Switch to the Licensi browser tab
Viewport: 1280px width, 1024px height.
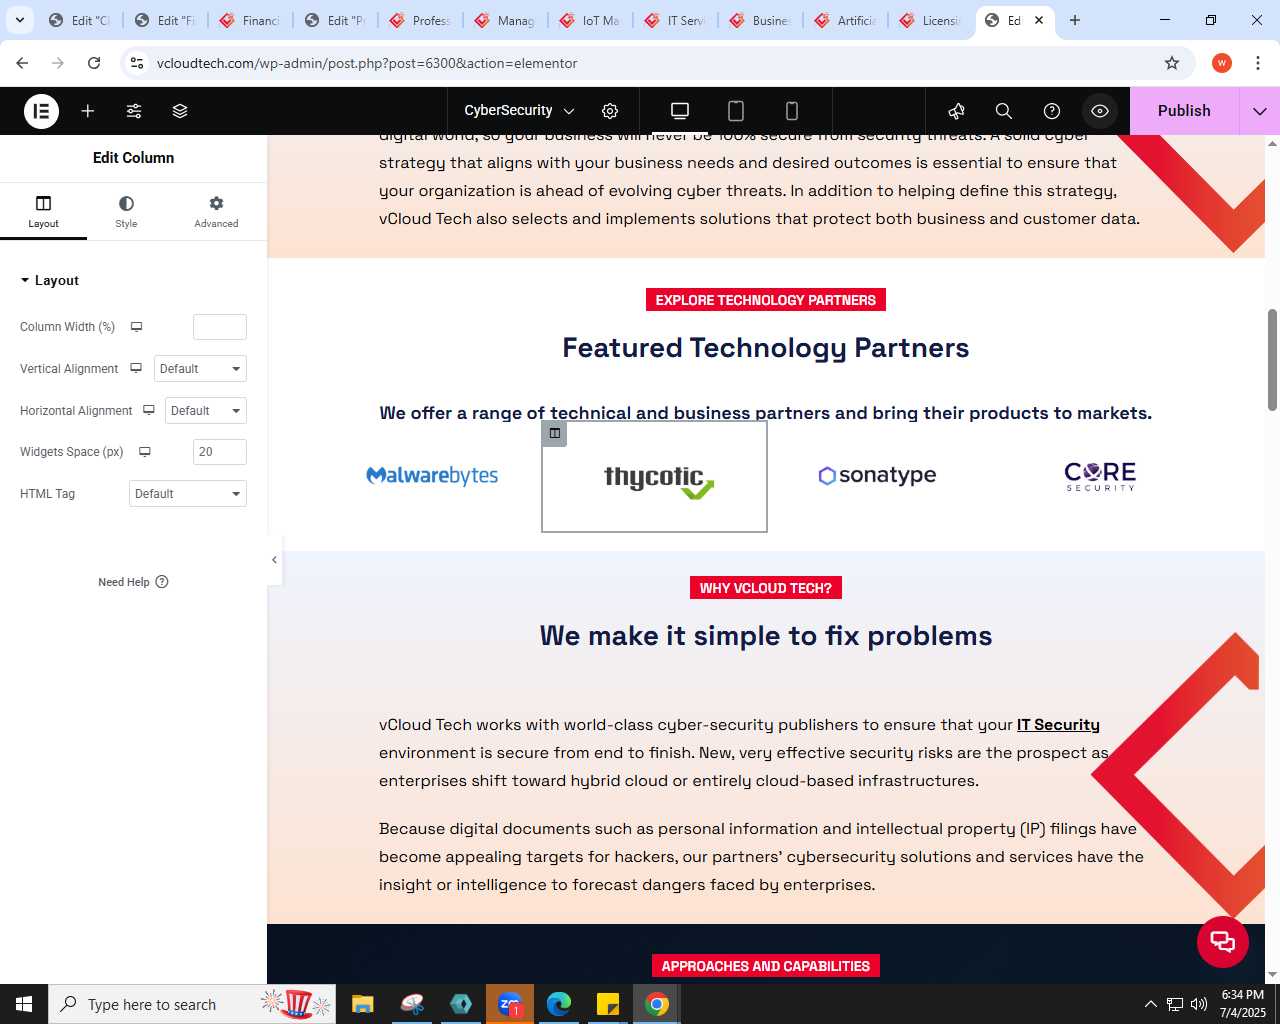coord(930,20)
